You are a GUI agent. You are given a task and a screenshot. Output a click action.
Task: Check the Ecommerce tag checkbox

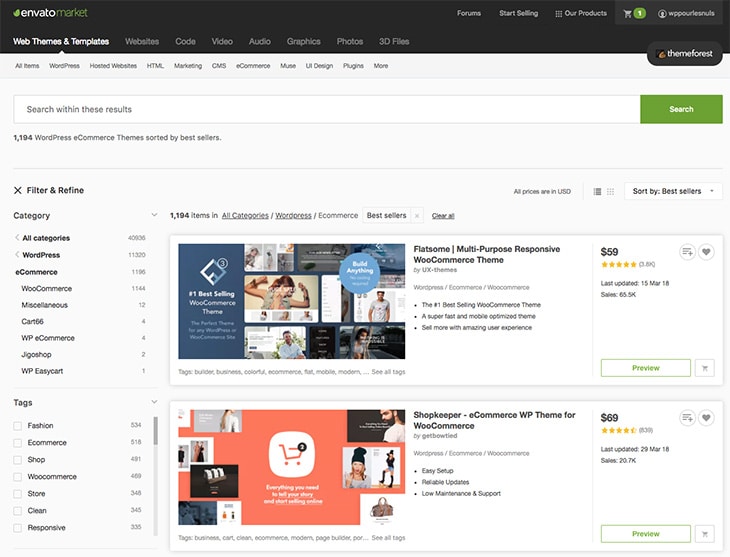coord(18,443)
